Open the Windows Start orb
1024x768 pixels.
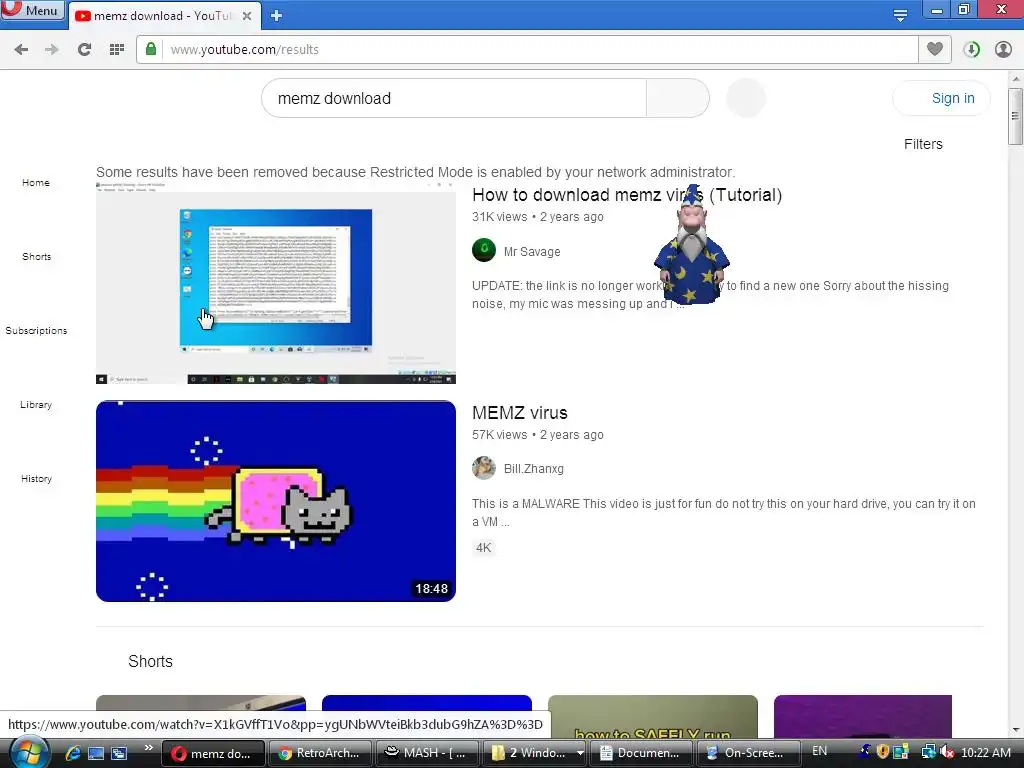point(29,752)
